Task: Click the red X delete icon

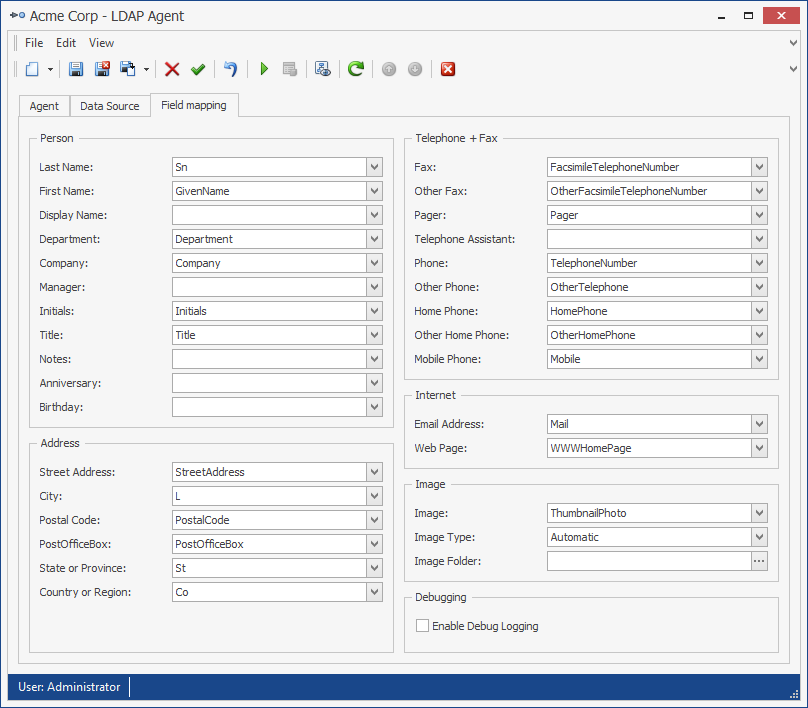Action: tap(172, 69)
